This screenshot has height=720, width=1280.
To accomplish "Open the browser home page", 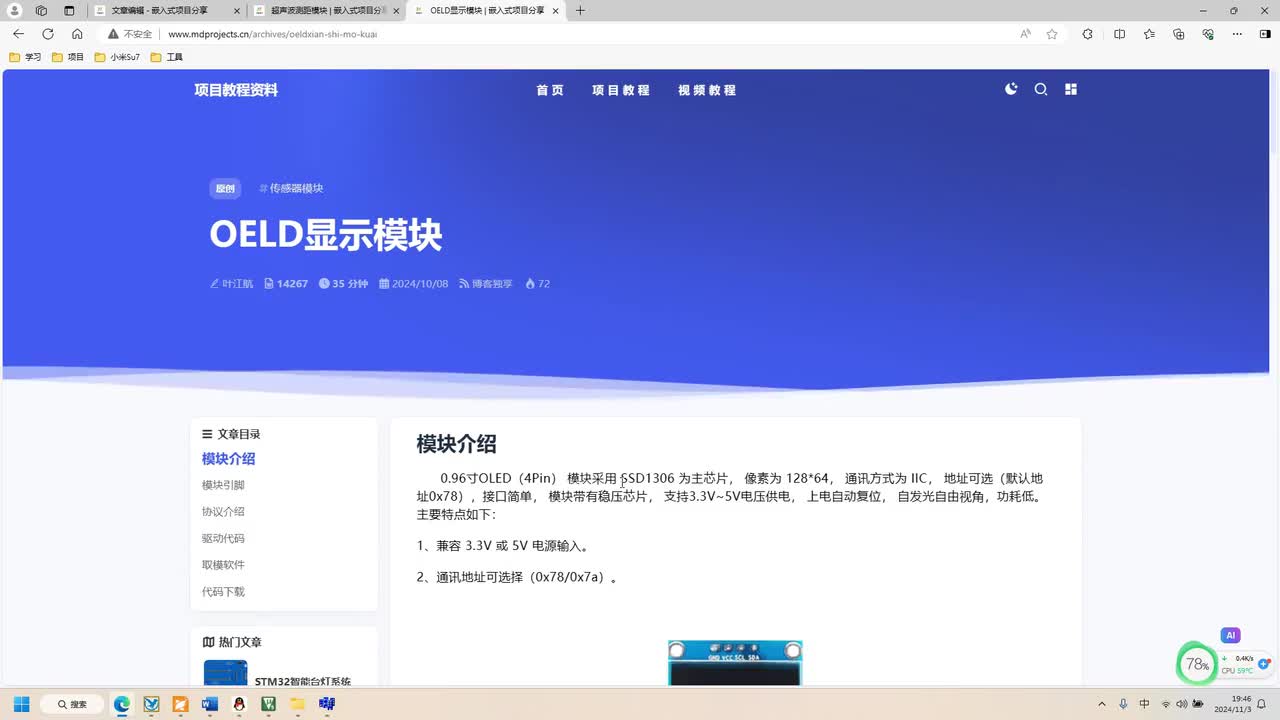I will (x=77, y=34).
